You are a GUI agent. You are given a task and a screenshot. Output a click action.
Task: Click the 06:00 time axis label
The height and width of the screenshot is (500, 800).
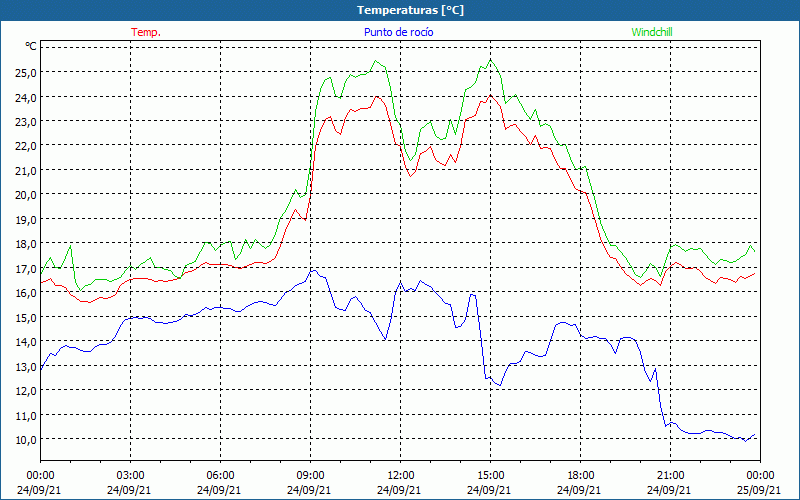pos(220,475)
